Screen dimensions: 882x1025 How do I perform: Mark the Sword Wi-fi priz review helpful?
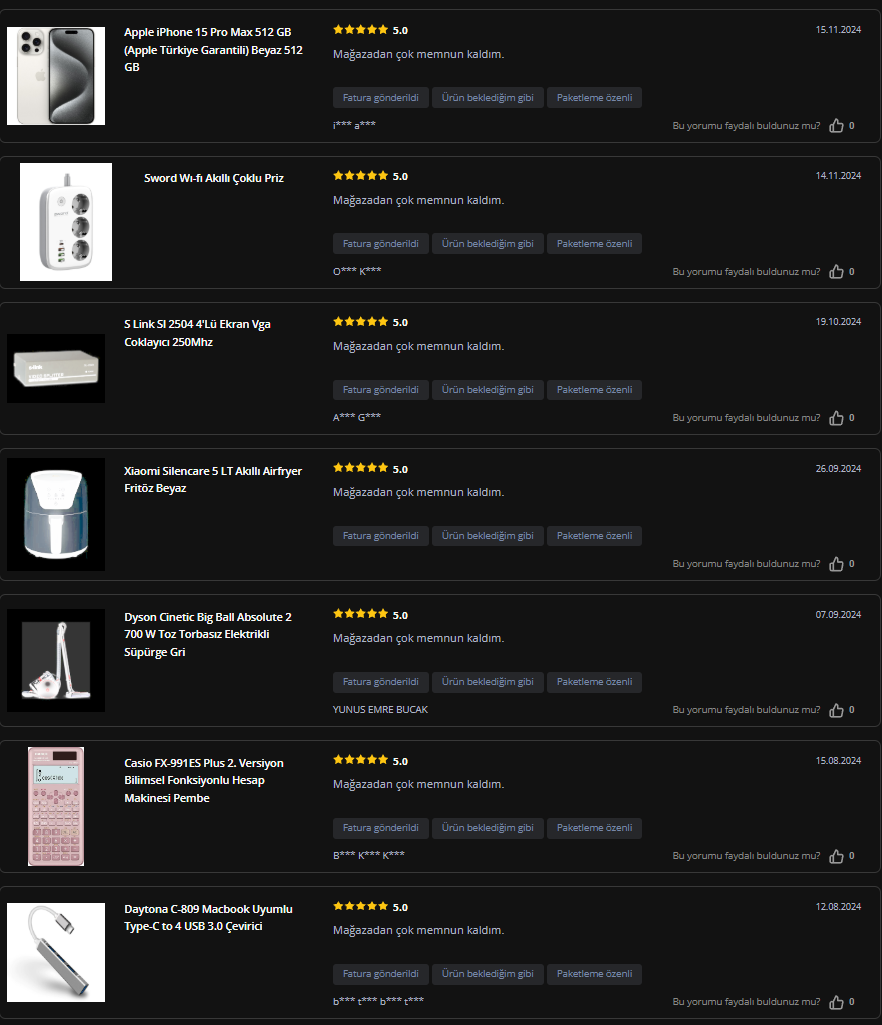836,271
